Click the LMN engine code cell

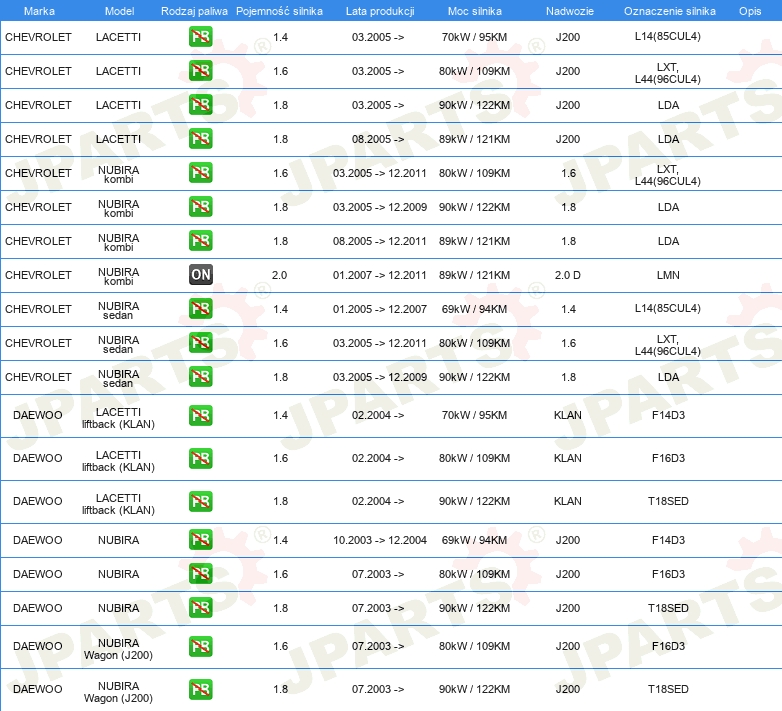pyautogui.click(x=668, y=275)
